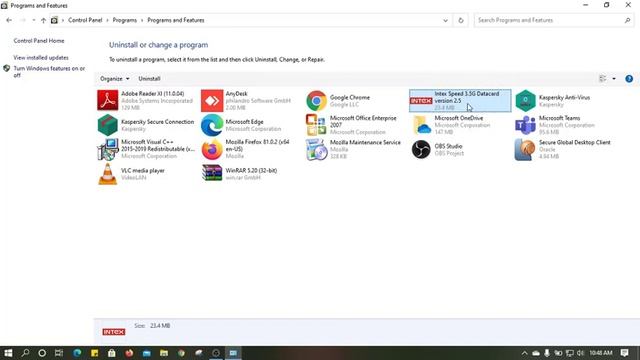The width and height of the screenshot is (640, 360).
Task: Open Windows taskbar search
Action: [x=25, y=353]
